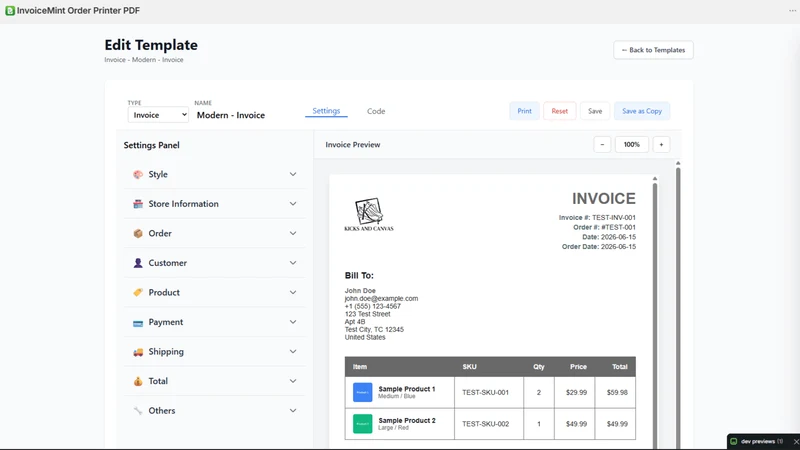Click the Print button

click(524, 111)
